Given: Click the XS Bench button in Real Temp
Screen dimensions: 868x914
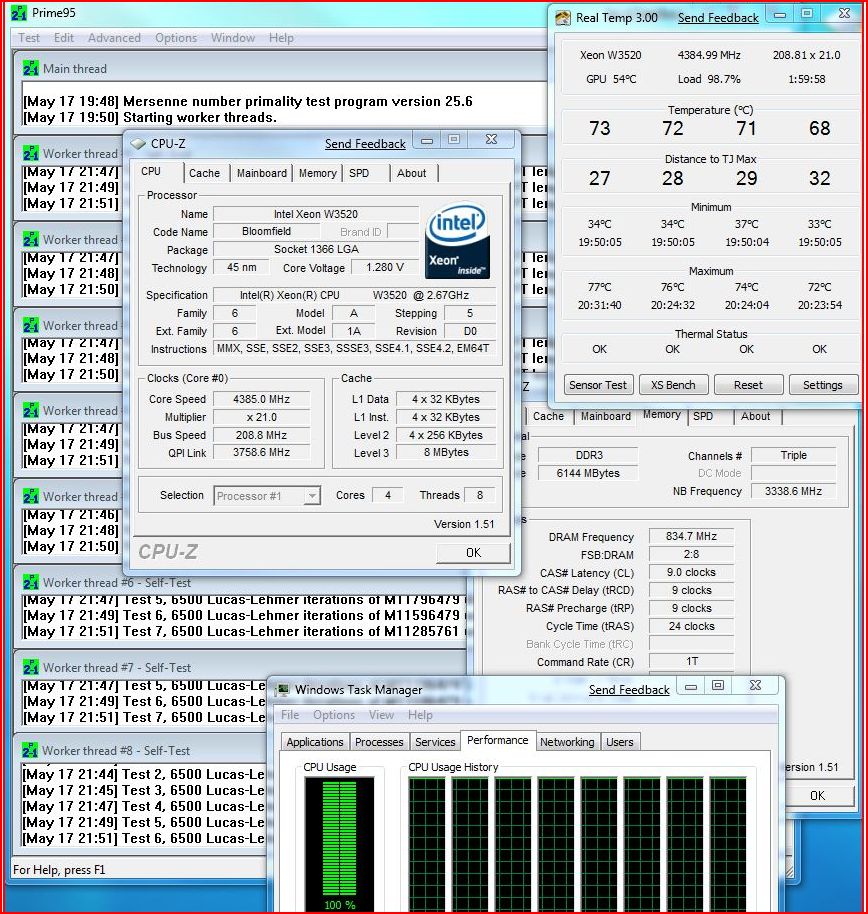Looking at the screenshot, I should (x=673, y=385).
